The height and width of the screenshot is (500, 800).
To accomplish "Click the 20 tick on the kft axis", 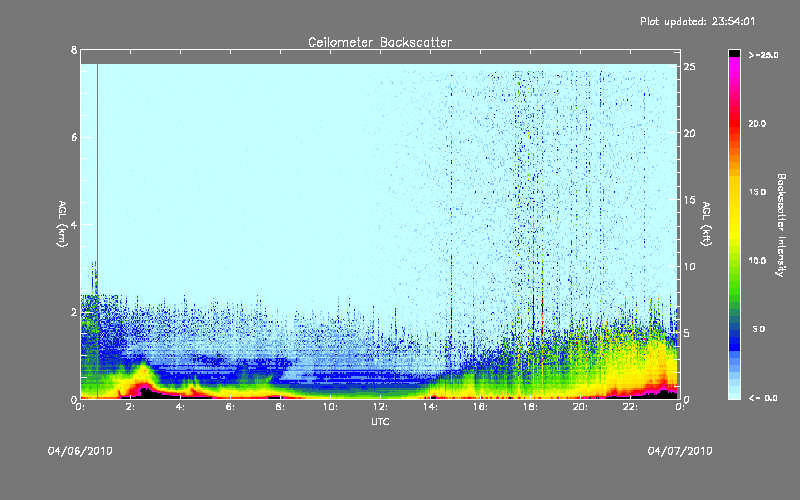I will click(x=690, y=133).
